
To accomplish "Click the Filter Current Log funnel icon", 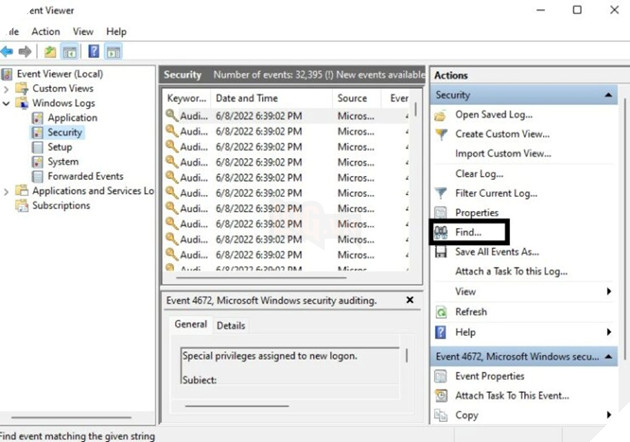I will 442,193.
